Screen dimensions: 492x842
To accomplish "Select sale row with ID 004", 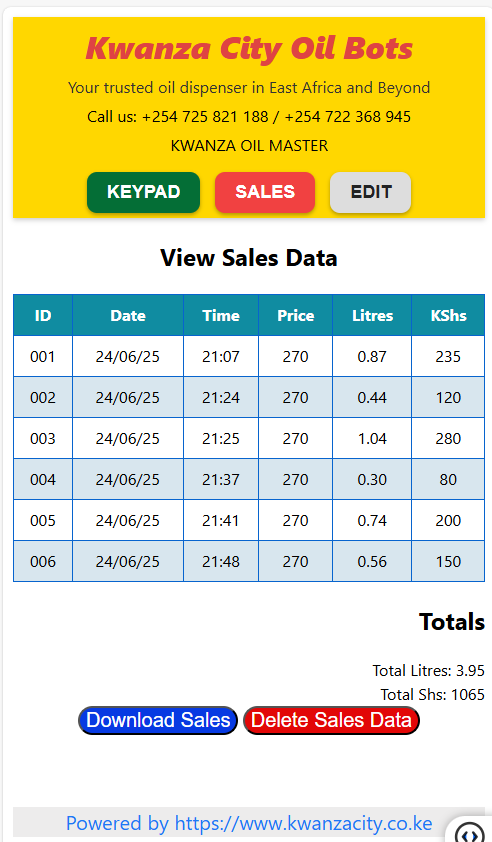I will (x=249, y=479).
